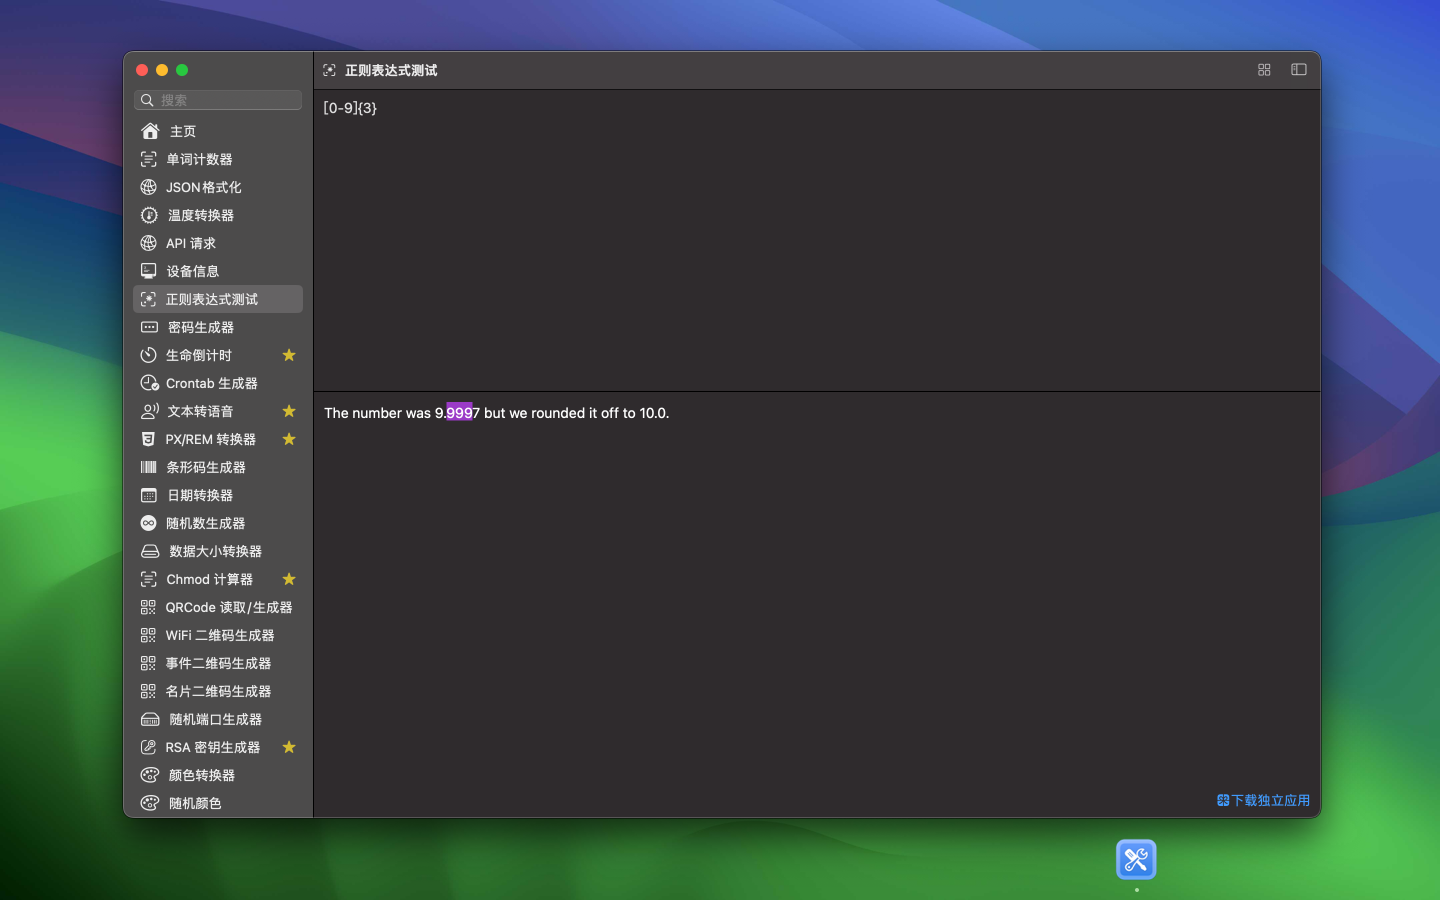Toggle the favorite star on PX/REM 转换器
Screen dimensions: 1440x900
pos(289,439)
